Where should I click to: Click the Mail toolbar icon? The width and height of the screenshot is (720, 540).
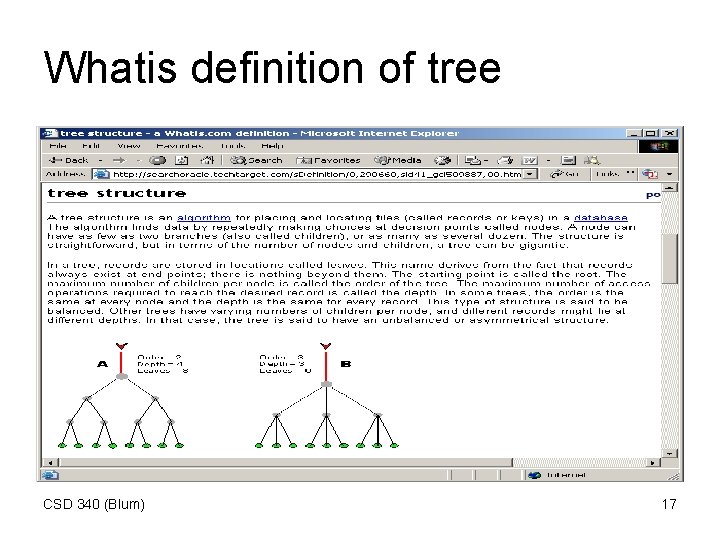pyautogui.click(x=472, y=160)
